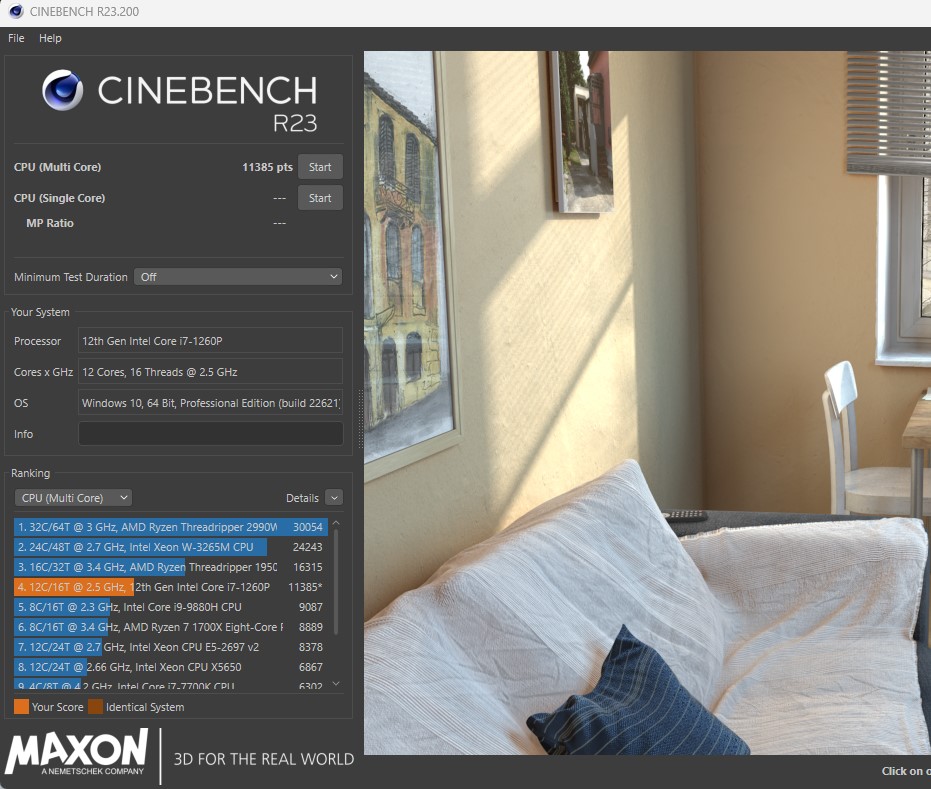Click the 24243 score value
Screen dimensions: 931x789
pos(308,547)
